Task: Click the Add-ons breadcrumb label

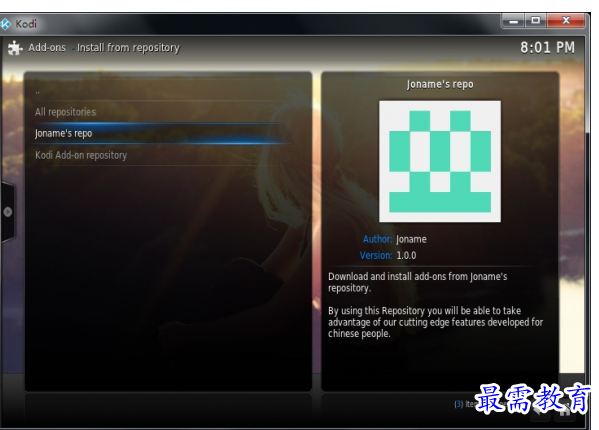Action: pyautogui.click(x=47, y=47)
